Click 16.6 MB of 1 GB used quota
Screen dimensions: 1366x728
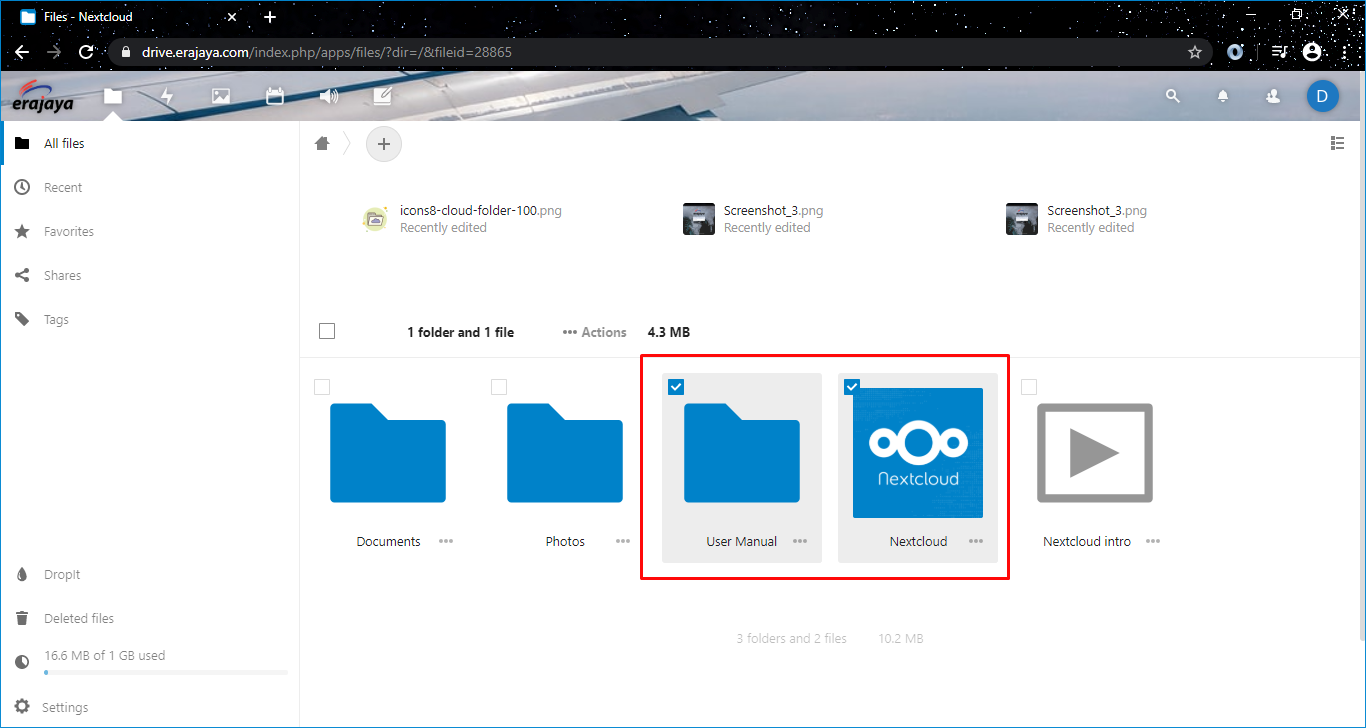coord(105,656)
